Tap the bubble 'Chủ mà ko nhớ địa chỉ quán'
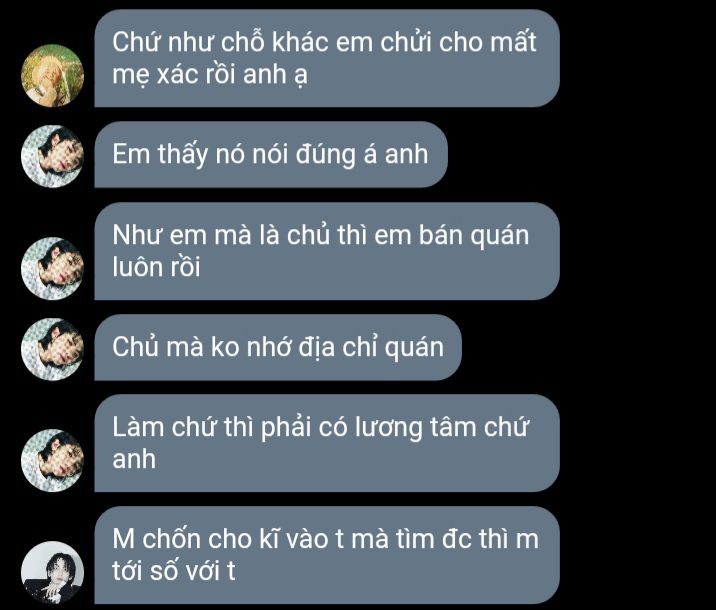The height and width of the screenshot is (610, 716). pos(278,347)
